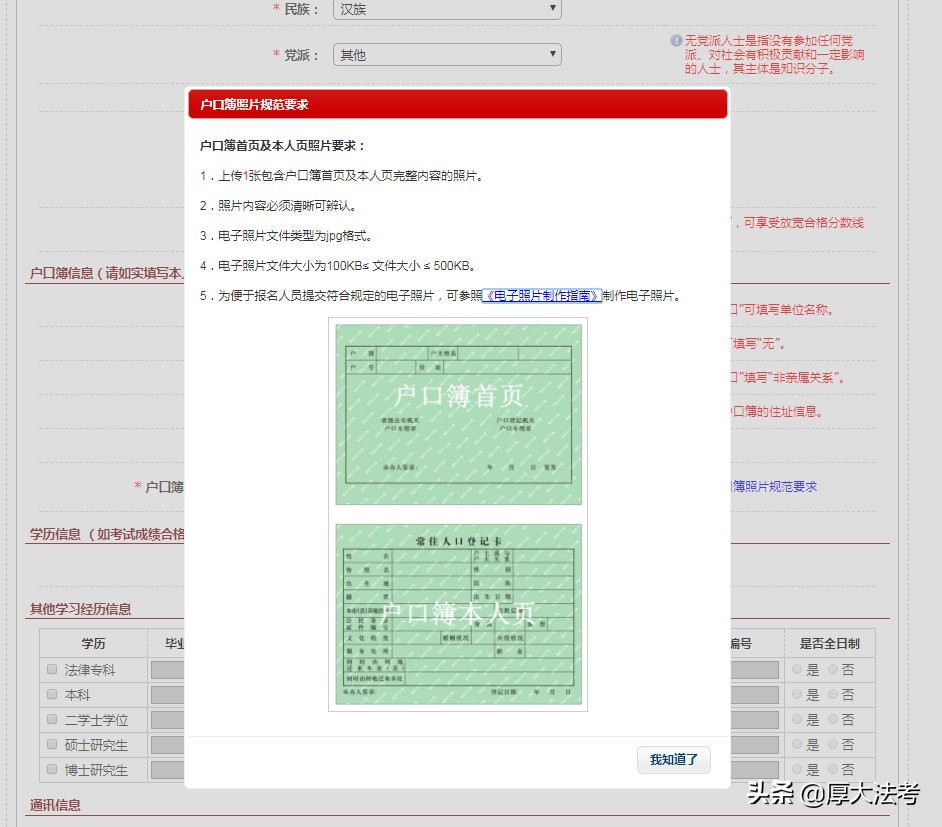
Task: Open the 民族 dropdown showing 汉族
Action: [x=446, y=9]
